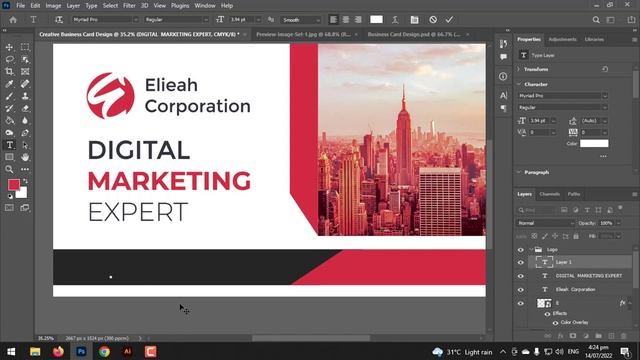The width and height of the screenshot is (640, 360).
Task: Click Color swatch in Character properties
Action: point(594,143)
